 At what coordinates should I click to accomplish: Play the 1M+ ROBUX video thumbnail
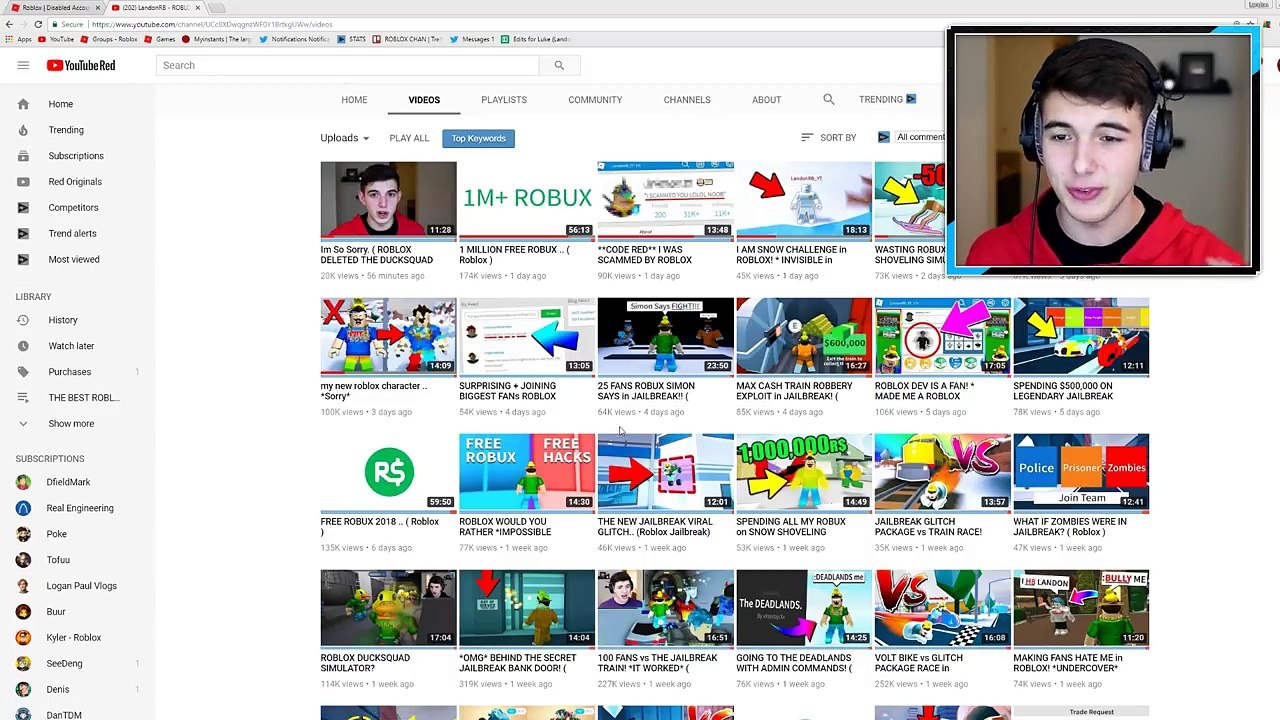(527, 200)
